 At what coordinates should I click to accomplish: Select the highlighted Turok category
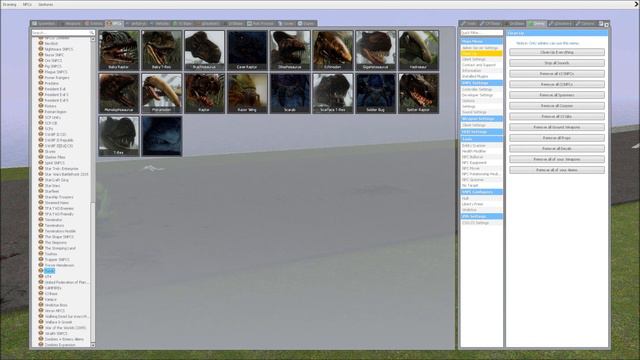(x=49, y=271)
